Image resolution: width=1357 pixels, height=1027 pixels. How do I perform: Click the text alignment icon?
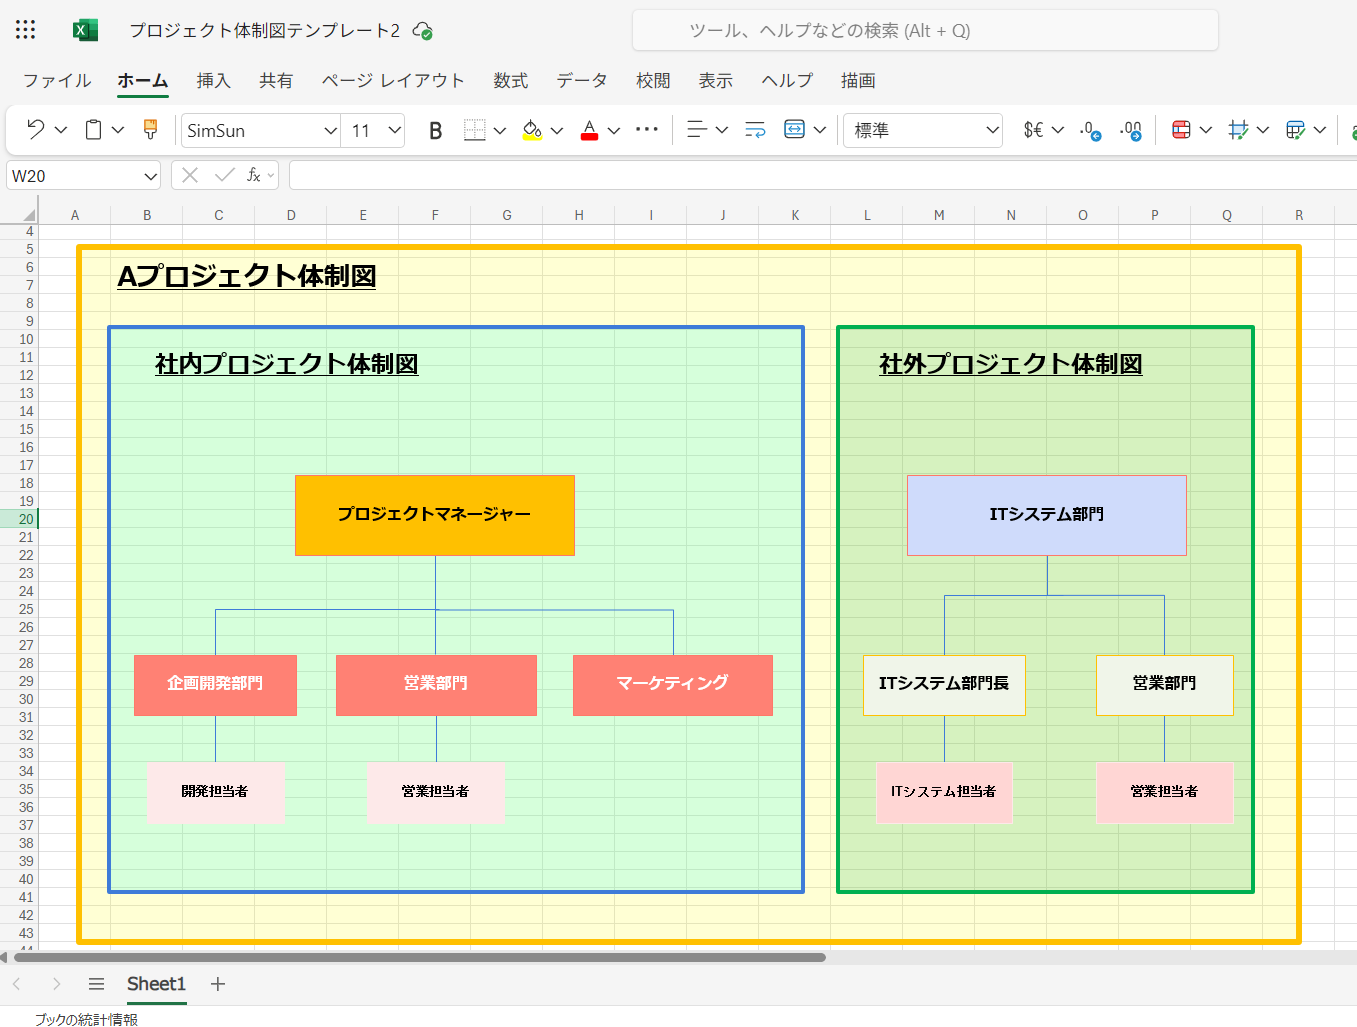[x=697, y=130]
